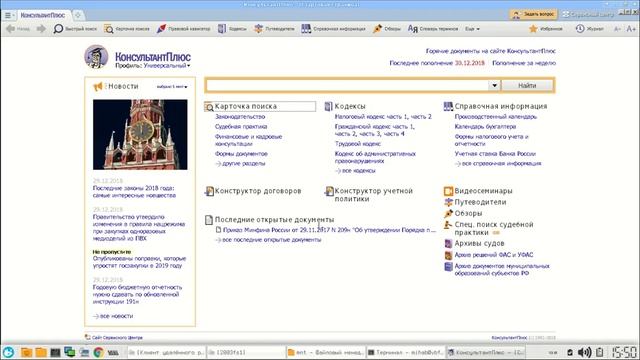Viewport: 640px width, 360px height.
Task: Open the Конструктор договоров icon
Action: [x=209, y=191]
